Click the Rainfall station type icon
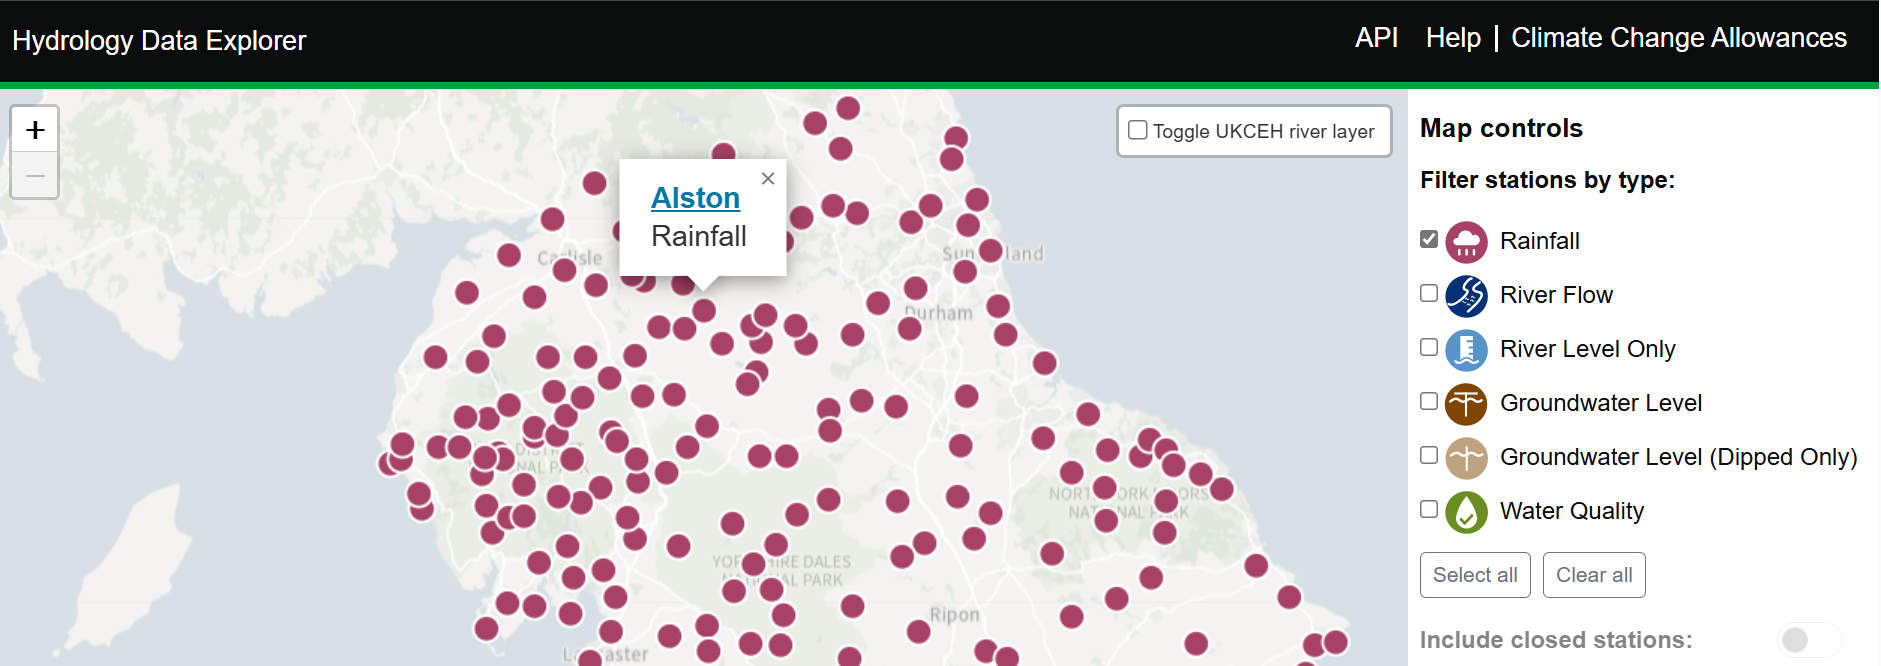Viewport: 1881px width, 666px height. (1466, 242)
